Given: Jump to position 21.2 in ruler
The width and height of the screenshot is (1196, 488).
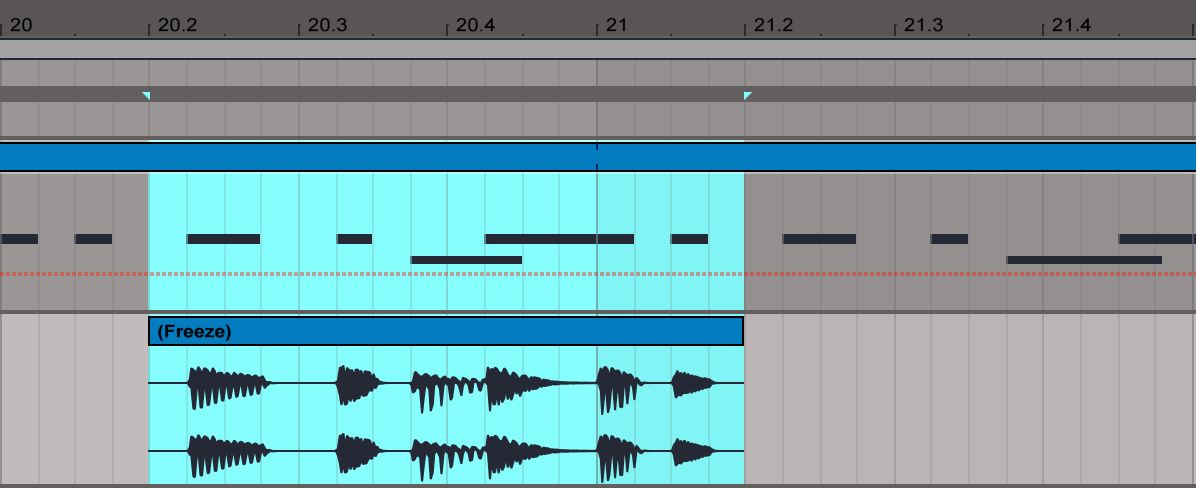Looking at the screenshot, I should (772, 25).
